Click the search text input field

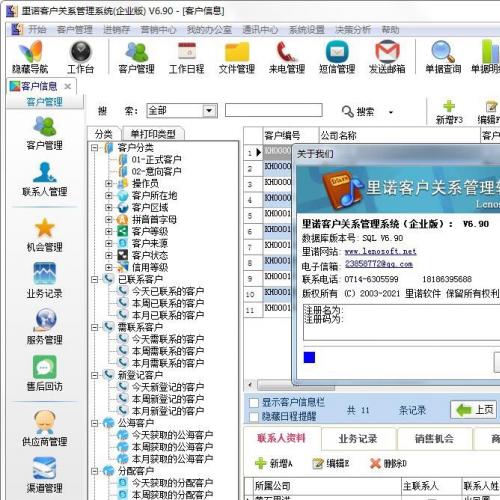point(274,110)
